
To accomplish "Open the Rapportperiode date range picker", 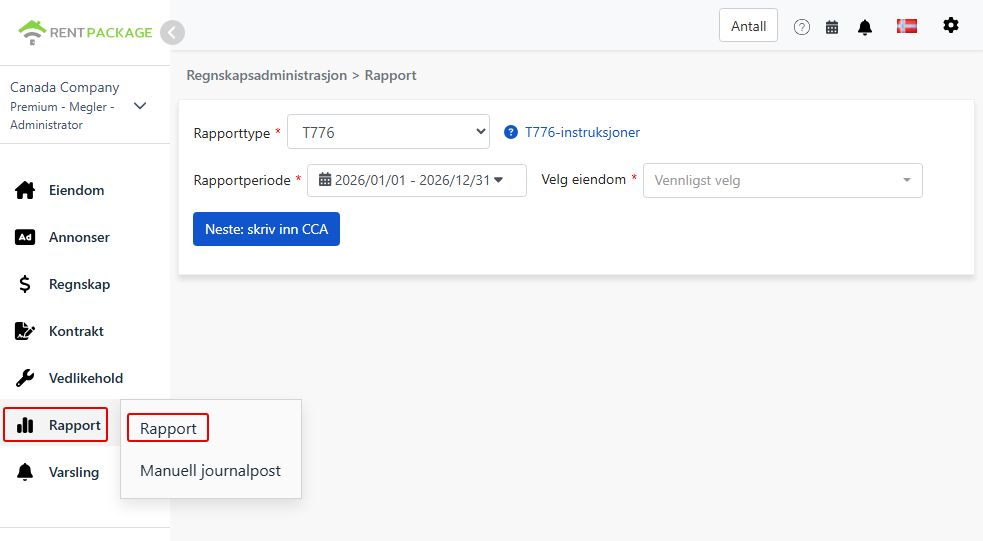I will [417, 181].
